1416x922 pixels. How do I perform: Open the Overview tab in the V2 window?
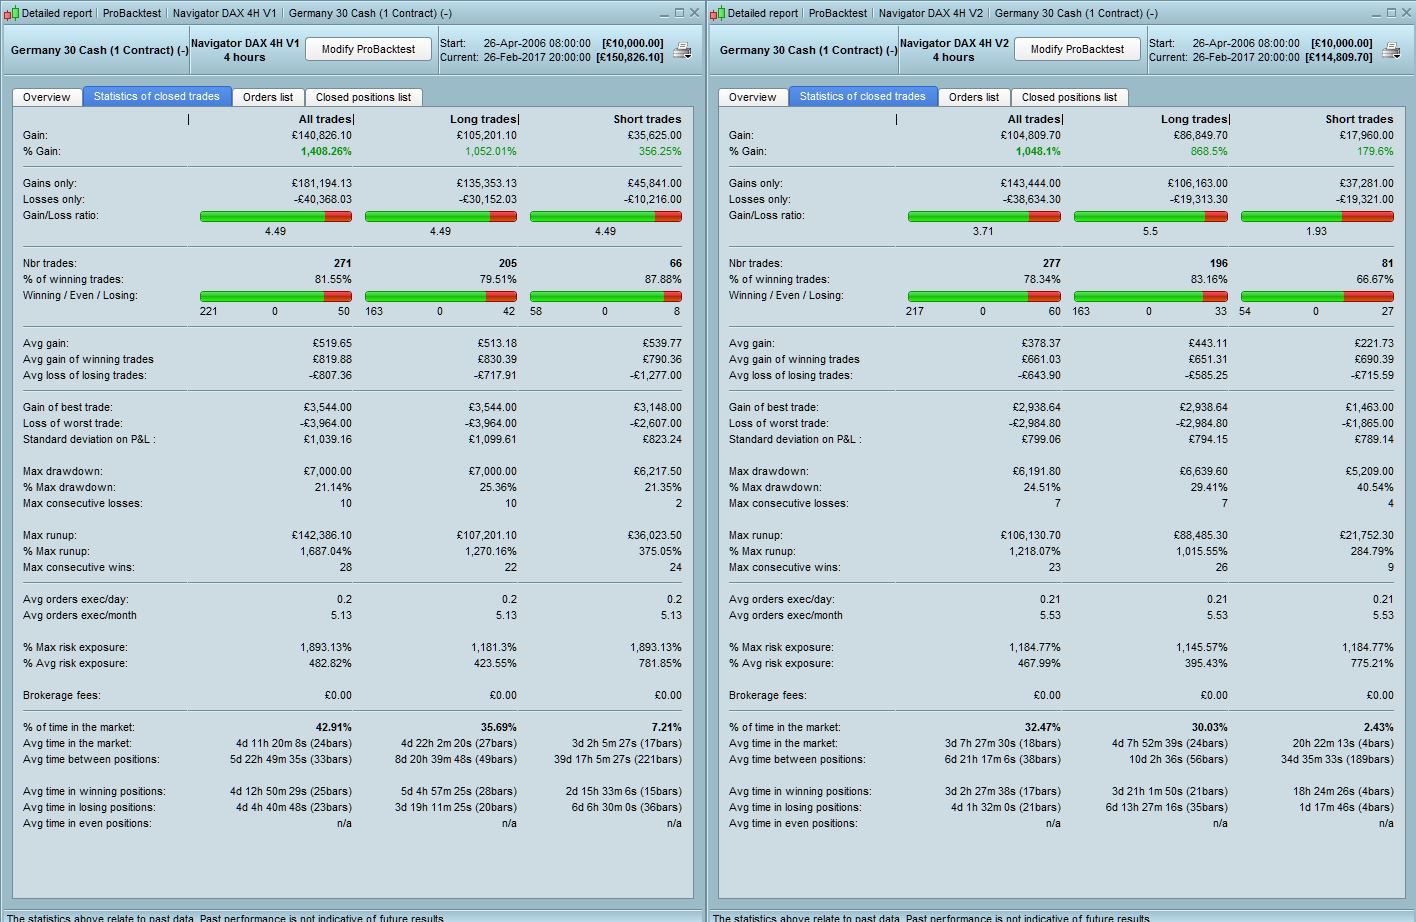click(753, 97)
